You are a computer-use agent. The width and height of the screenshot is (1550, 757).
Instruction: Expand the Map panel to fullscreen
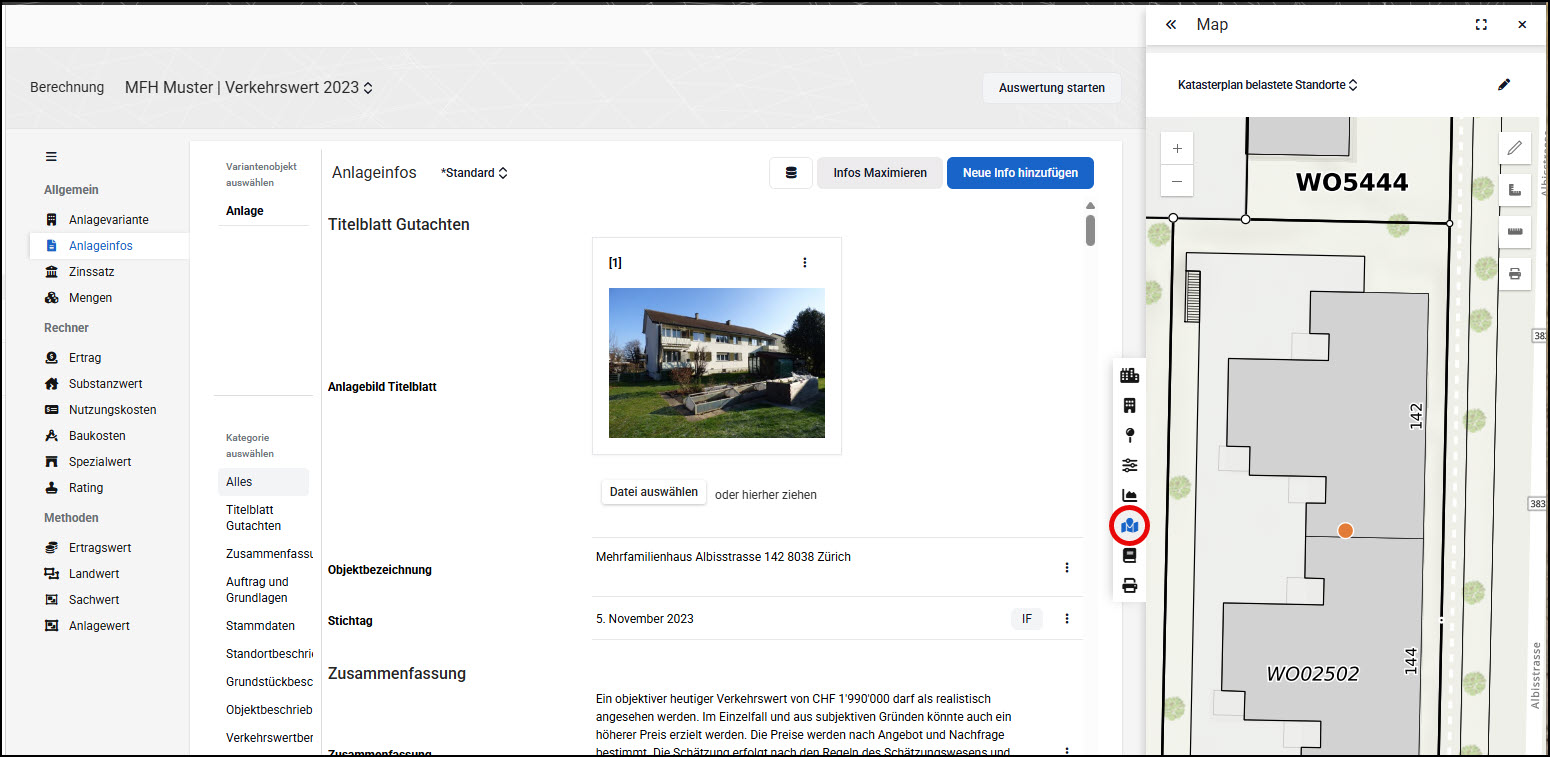click(x=1481, y=25)
